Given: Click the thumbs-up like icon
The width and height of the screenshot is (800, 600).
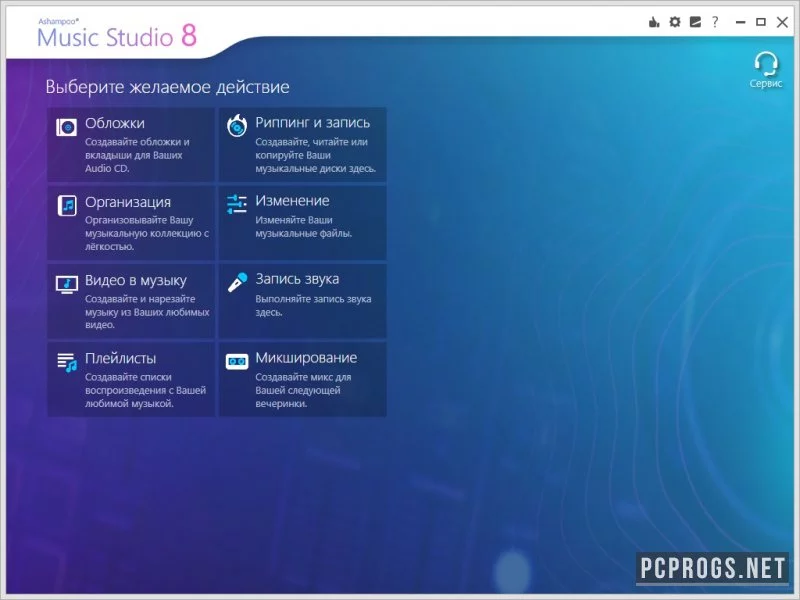Looking at the screenshot, I should [x=654, y=22].
